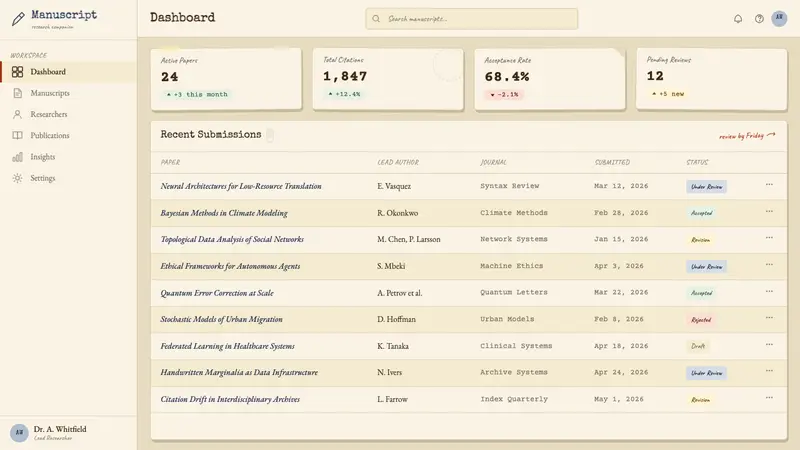Screen dimensions: 800x450
Task: Click the Dr. A. Whitfield avatar in sidebar
Action: point(19,433)
